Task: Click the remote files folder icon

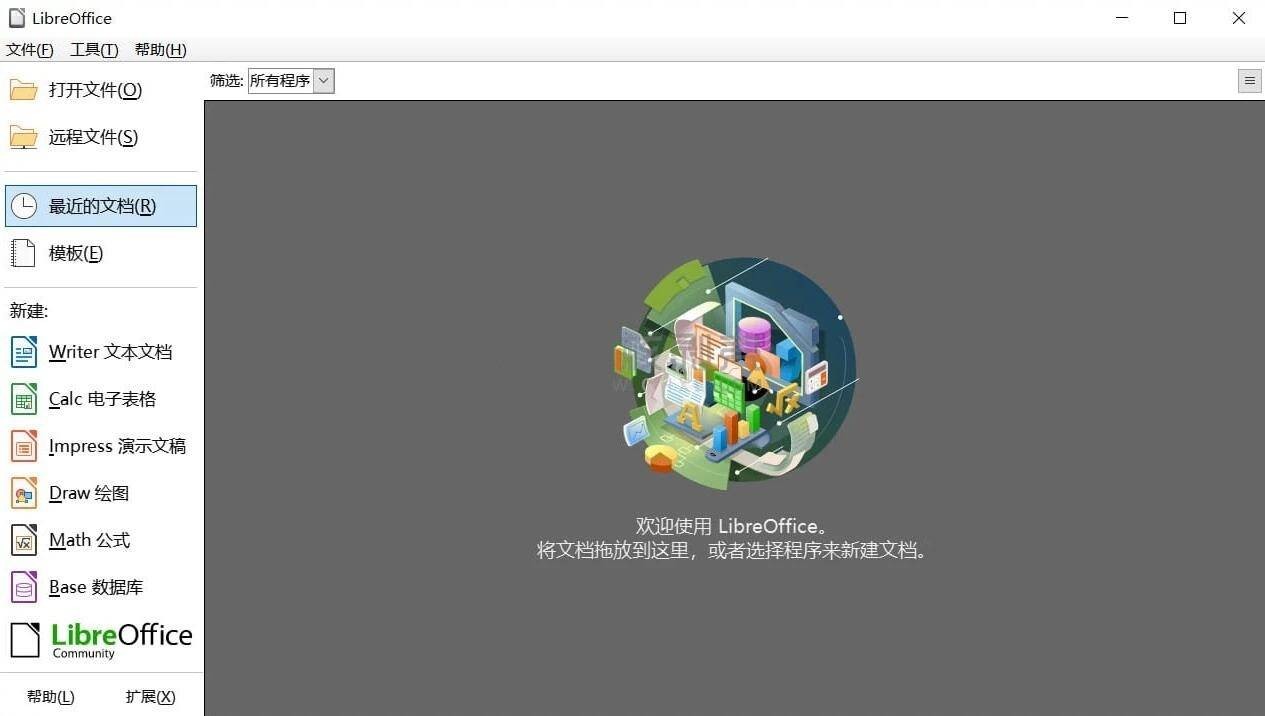Action: 24,137
